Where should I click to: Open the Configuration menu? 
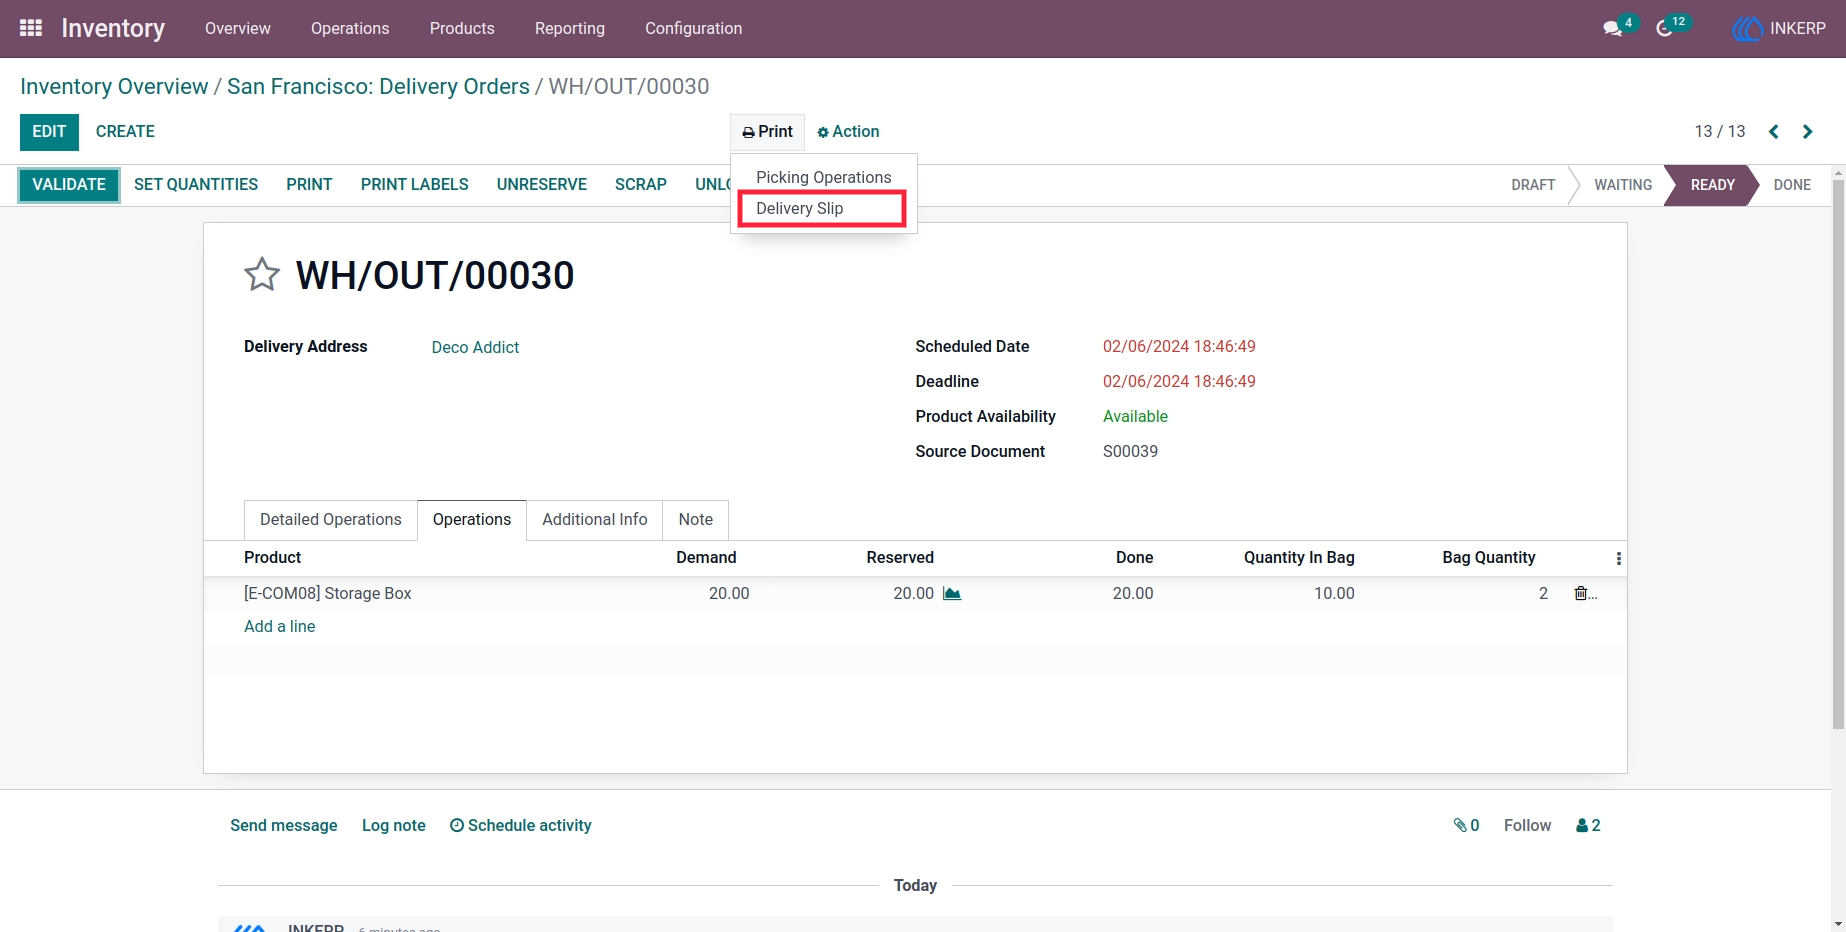click(x=694, y=28)
